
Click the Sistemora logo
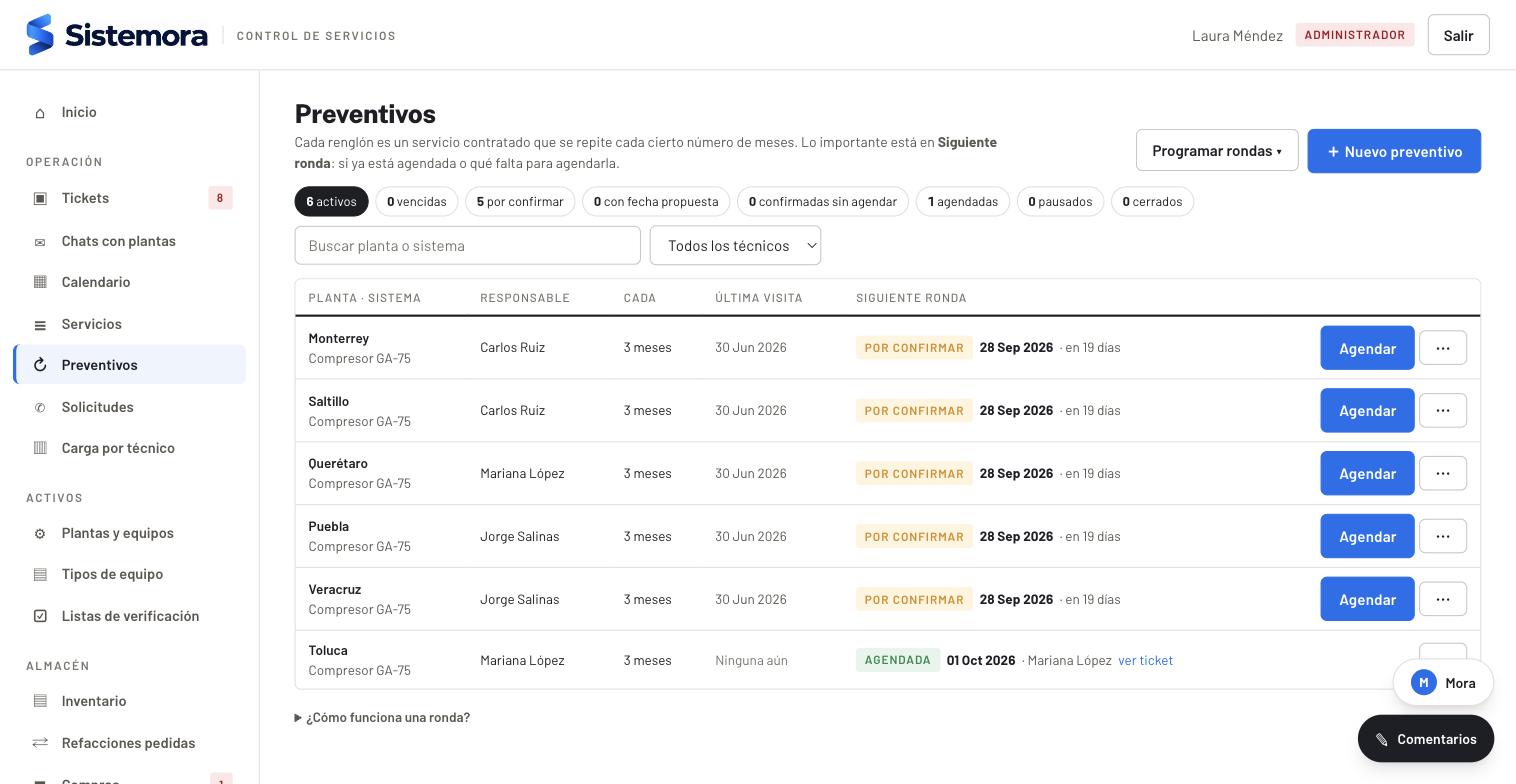coord(117,35)
